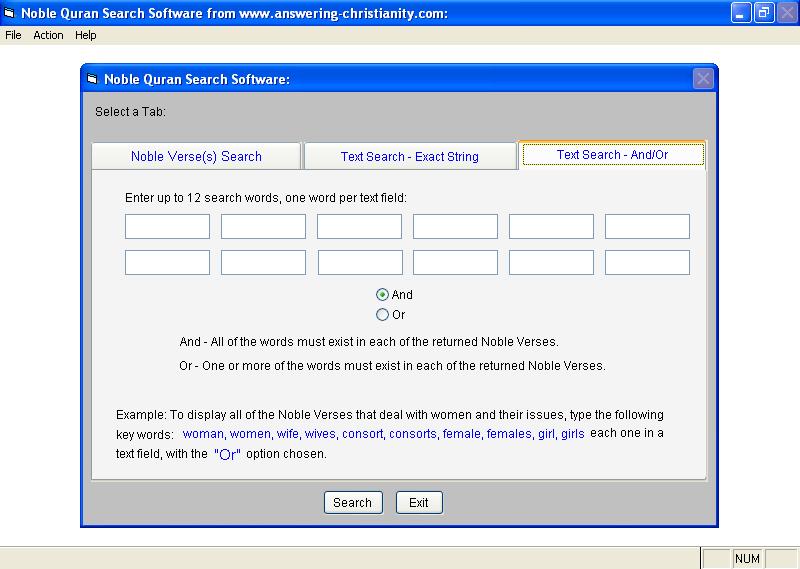
Task: Focus the first field in bottom row
Action: pyautogui.click(x=167, y=262)
